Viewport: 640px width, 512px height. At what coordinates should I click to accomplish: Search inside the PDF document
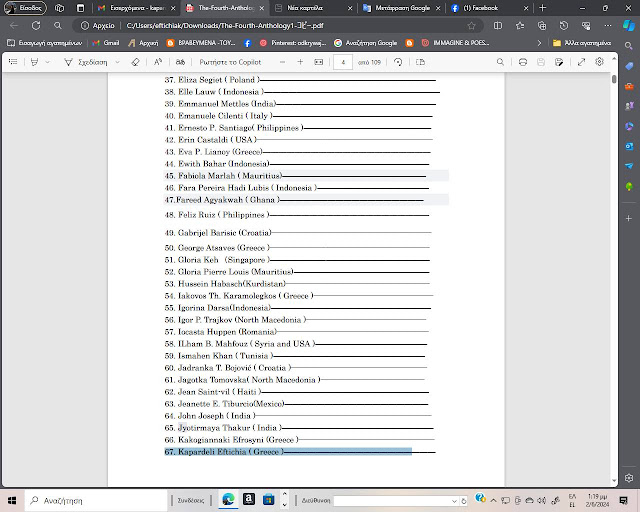(500, 62)
